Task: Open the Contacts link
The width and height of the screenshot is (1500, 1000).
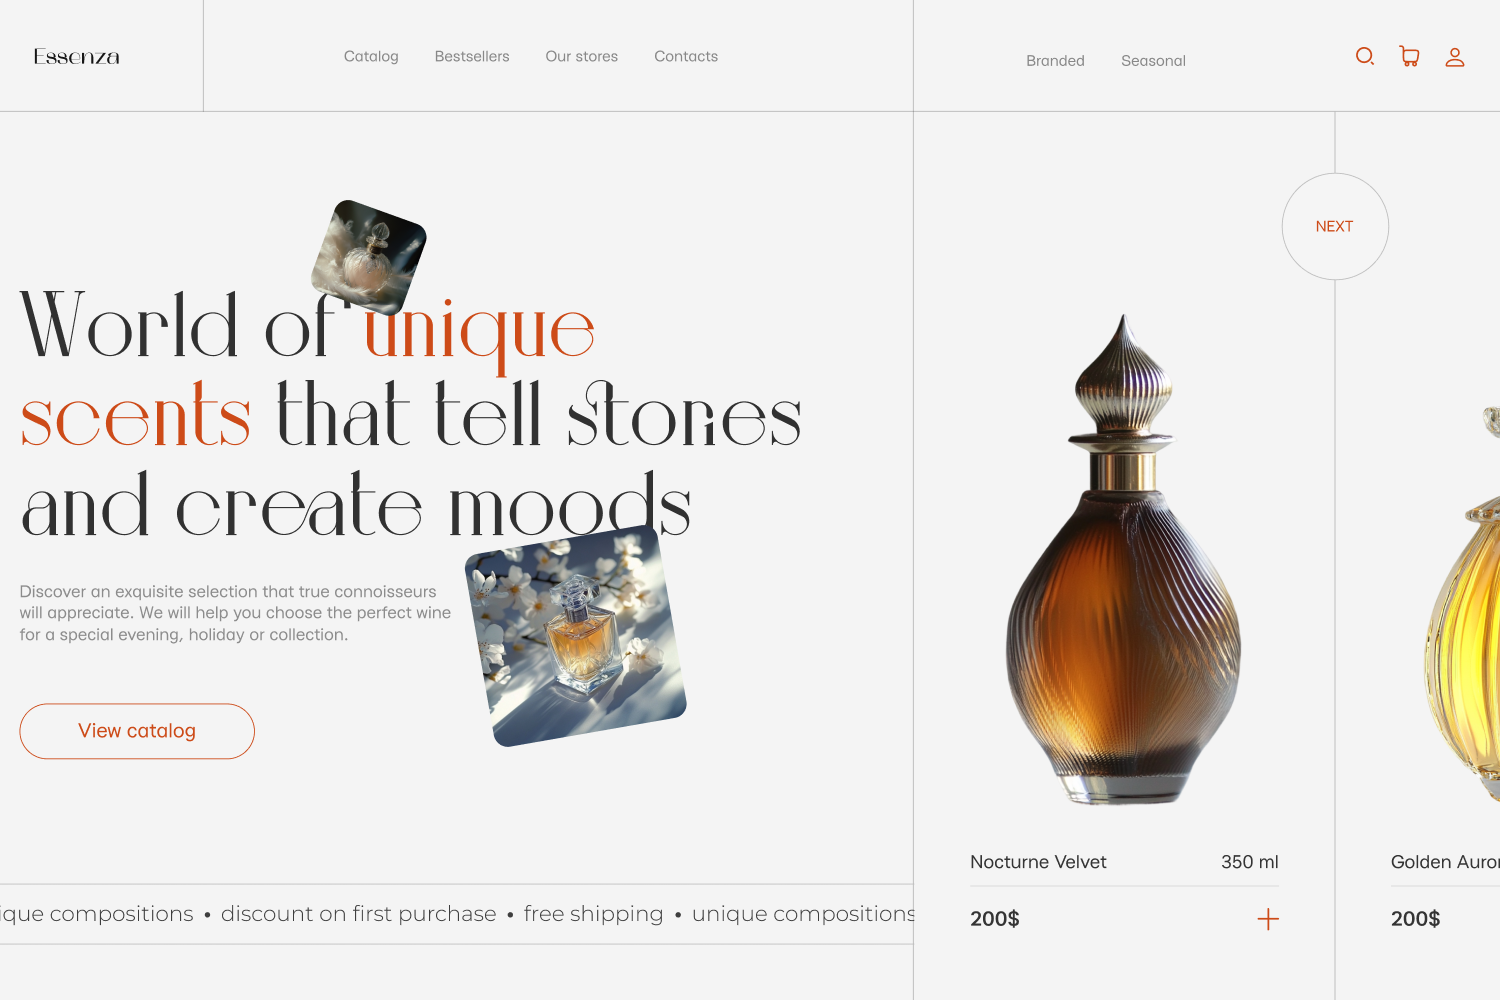Action: pyautogui.click(x=686, y=57)
